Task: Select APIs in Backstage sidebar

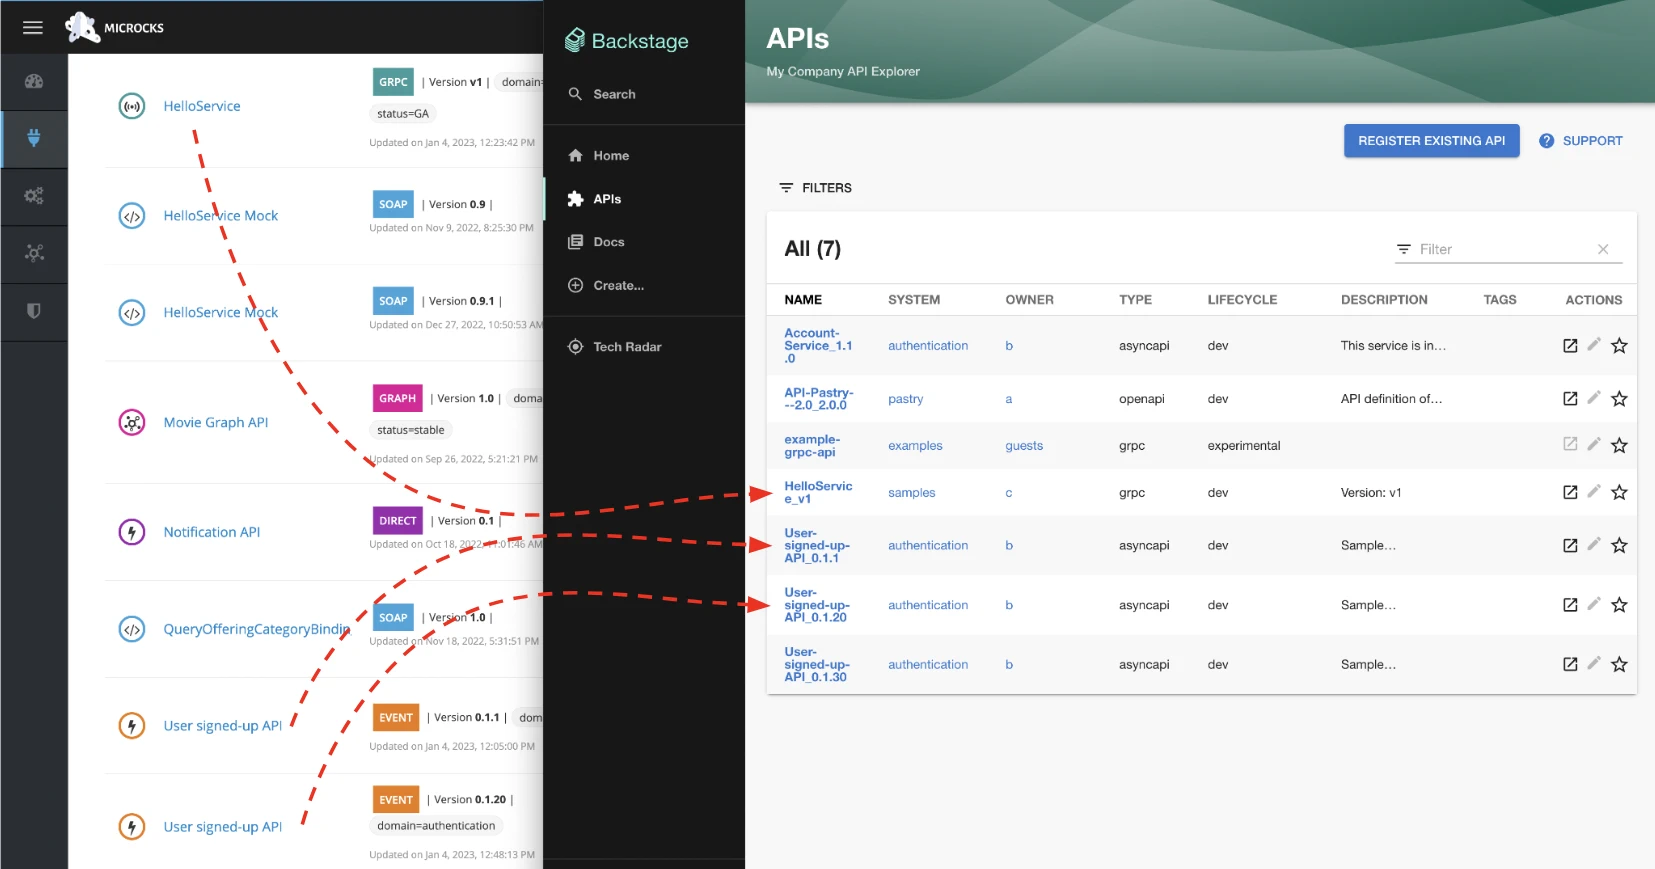Action: click(x=644, y=199)
